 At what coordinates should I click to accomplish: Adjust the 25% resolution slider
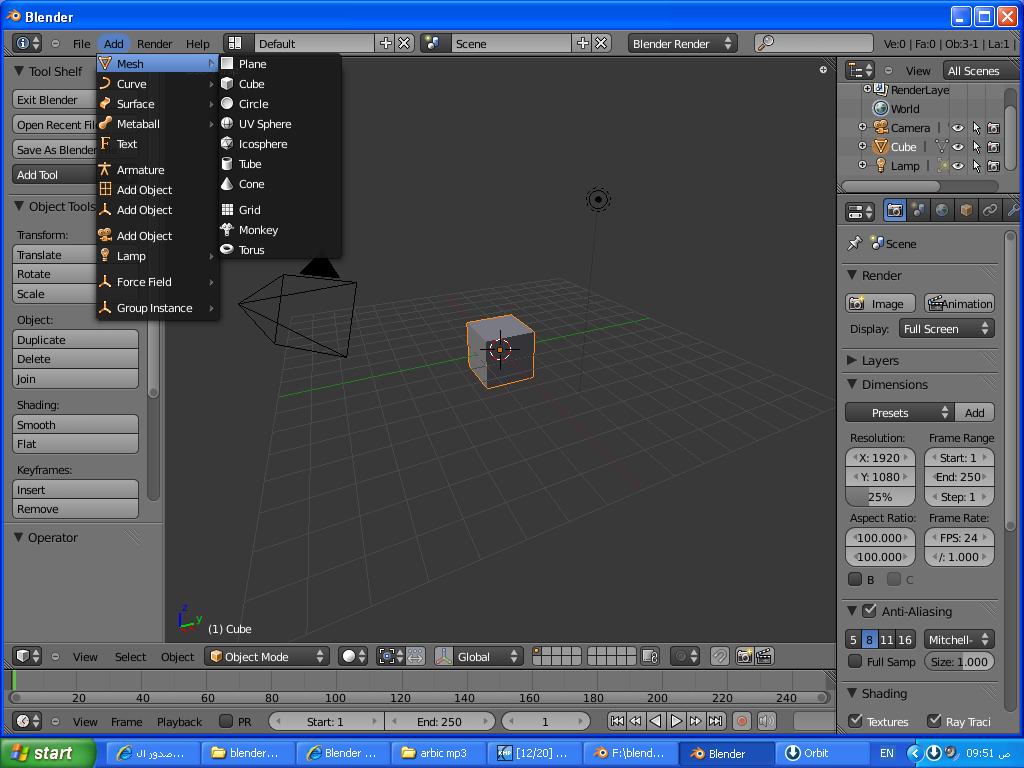(880, 497)
